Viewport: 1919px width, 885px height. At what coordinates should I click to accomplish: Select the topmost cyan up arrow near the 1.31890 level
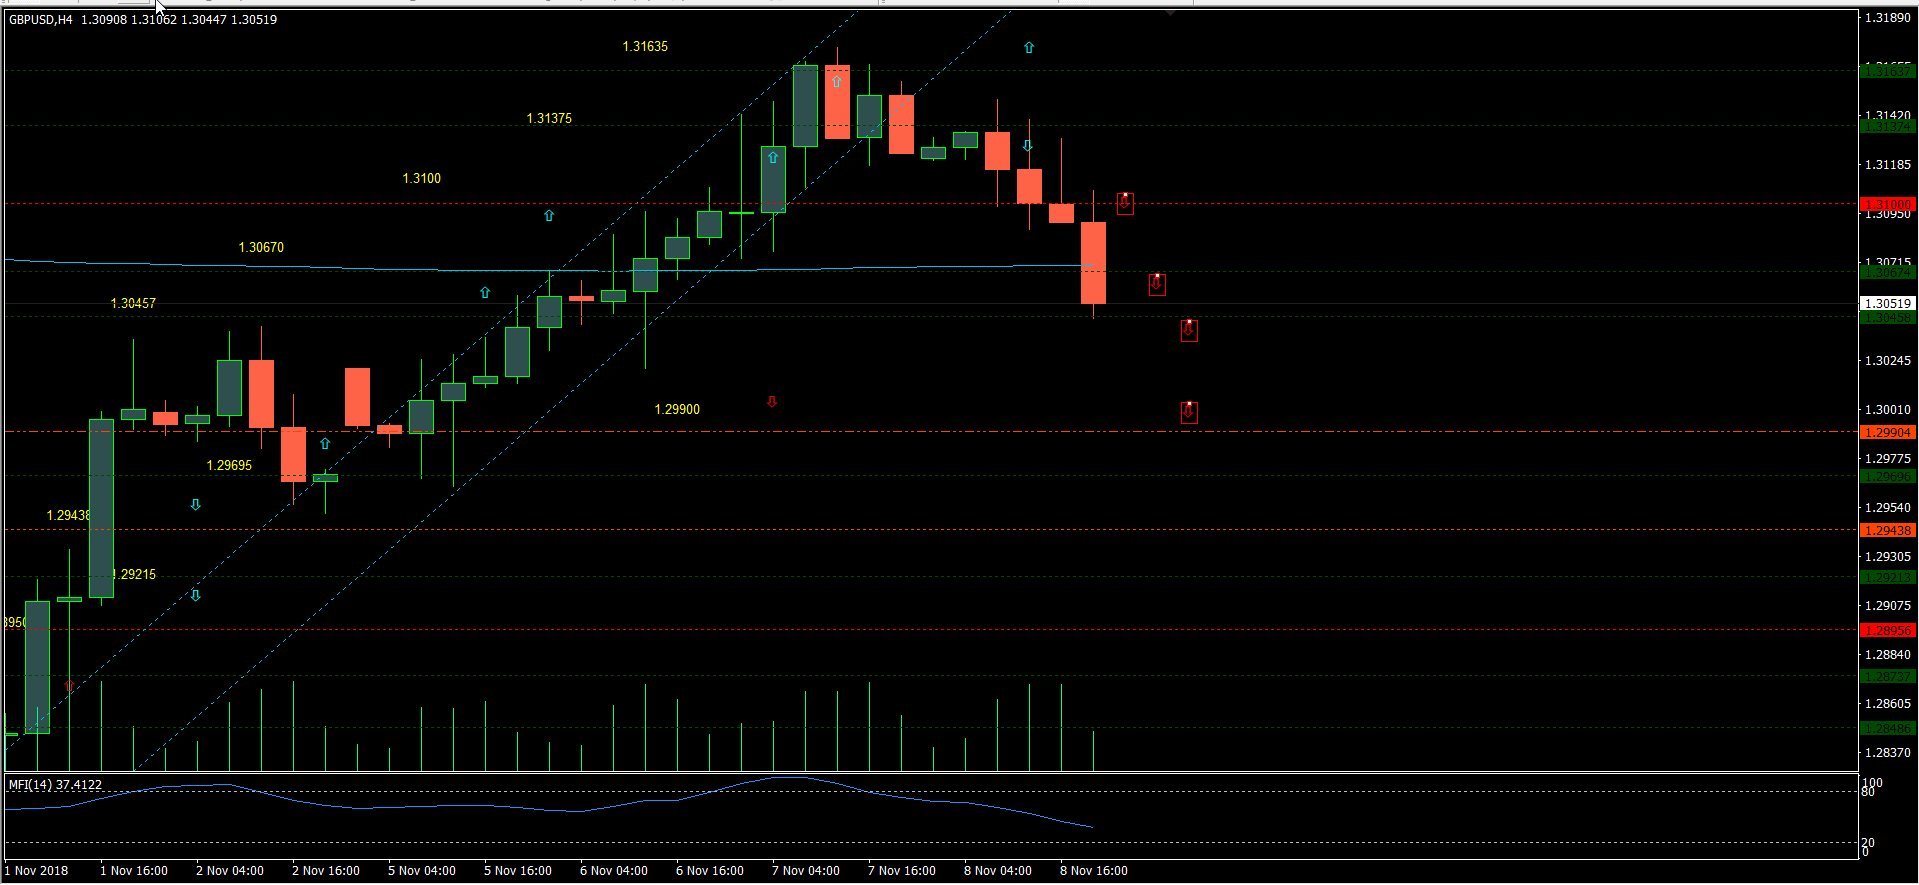click(x=1029, y=47)
